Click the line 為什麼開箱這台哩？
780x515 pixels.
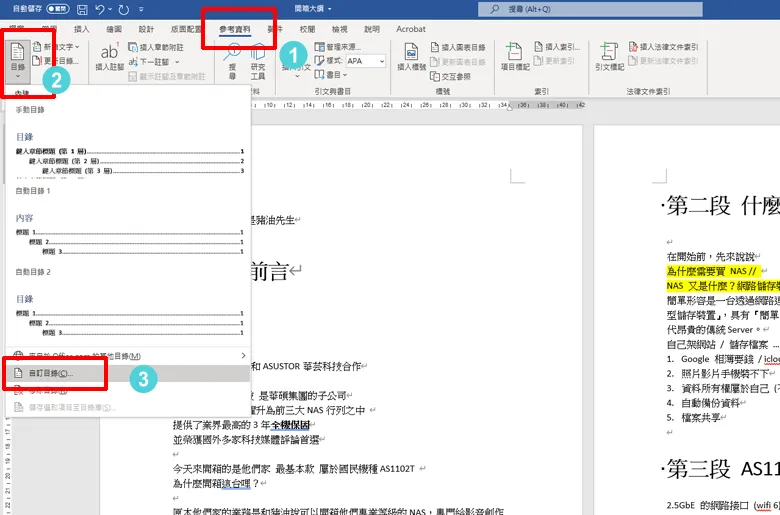click(216, 483)
